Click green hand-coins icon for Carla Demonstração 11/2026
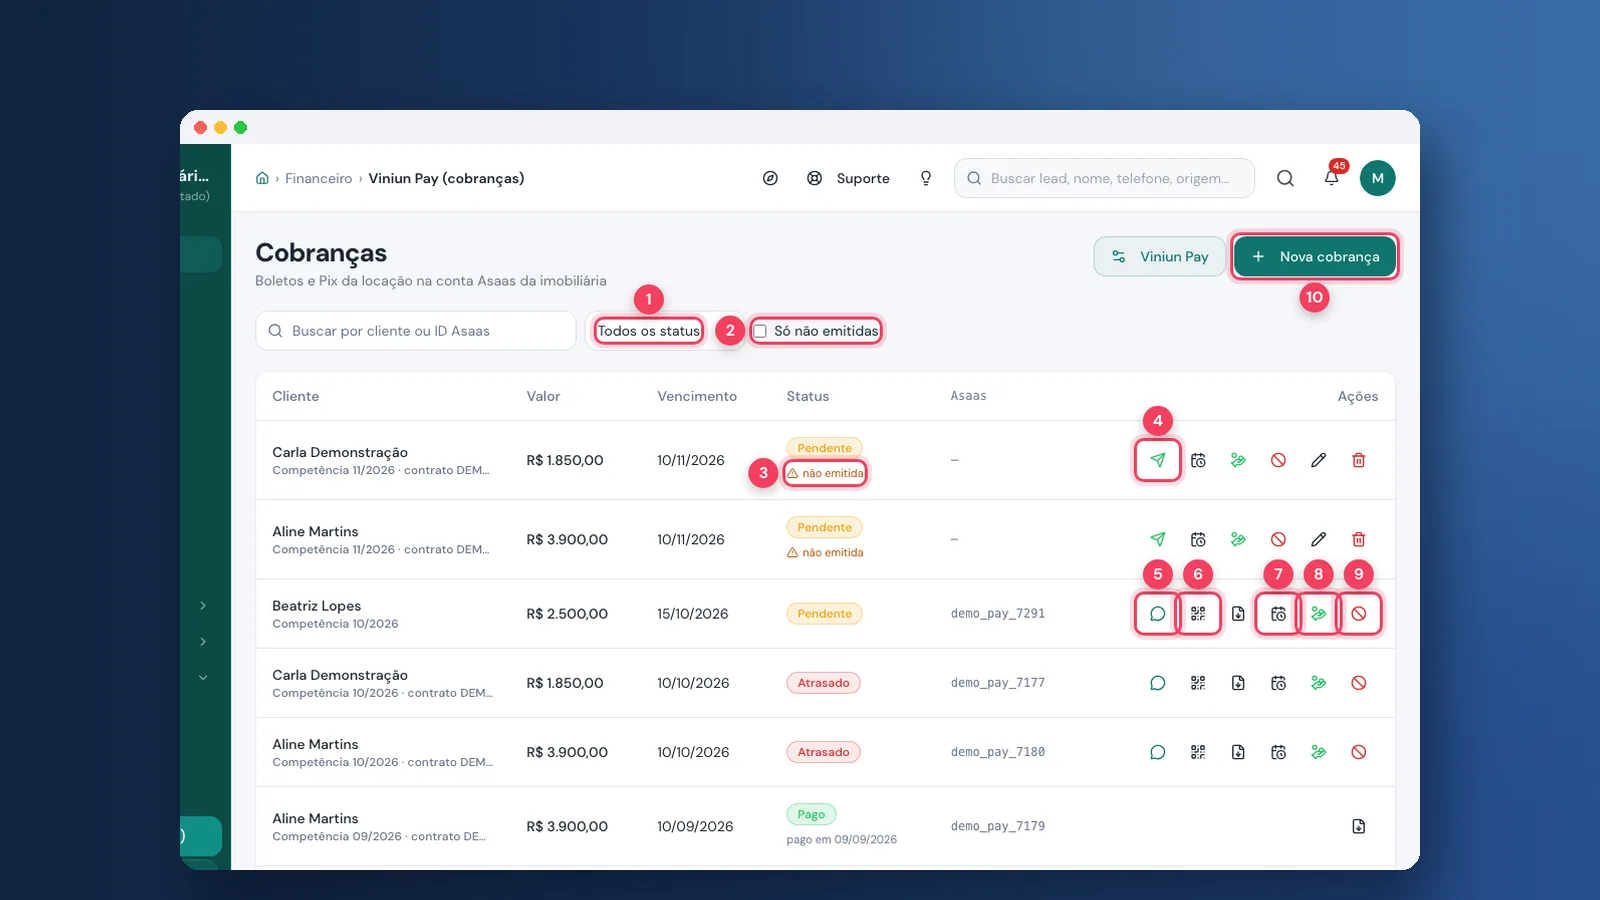This screenshot has width=1600, height=900. (x=1238, y=460)
